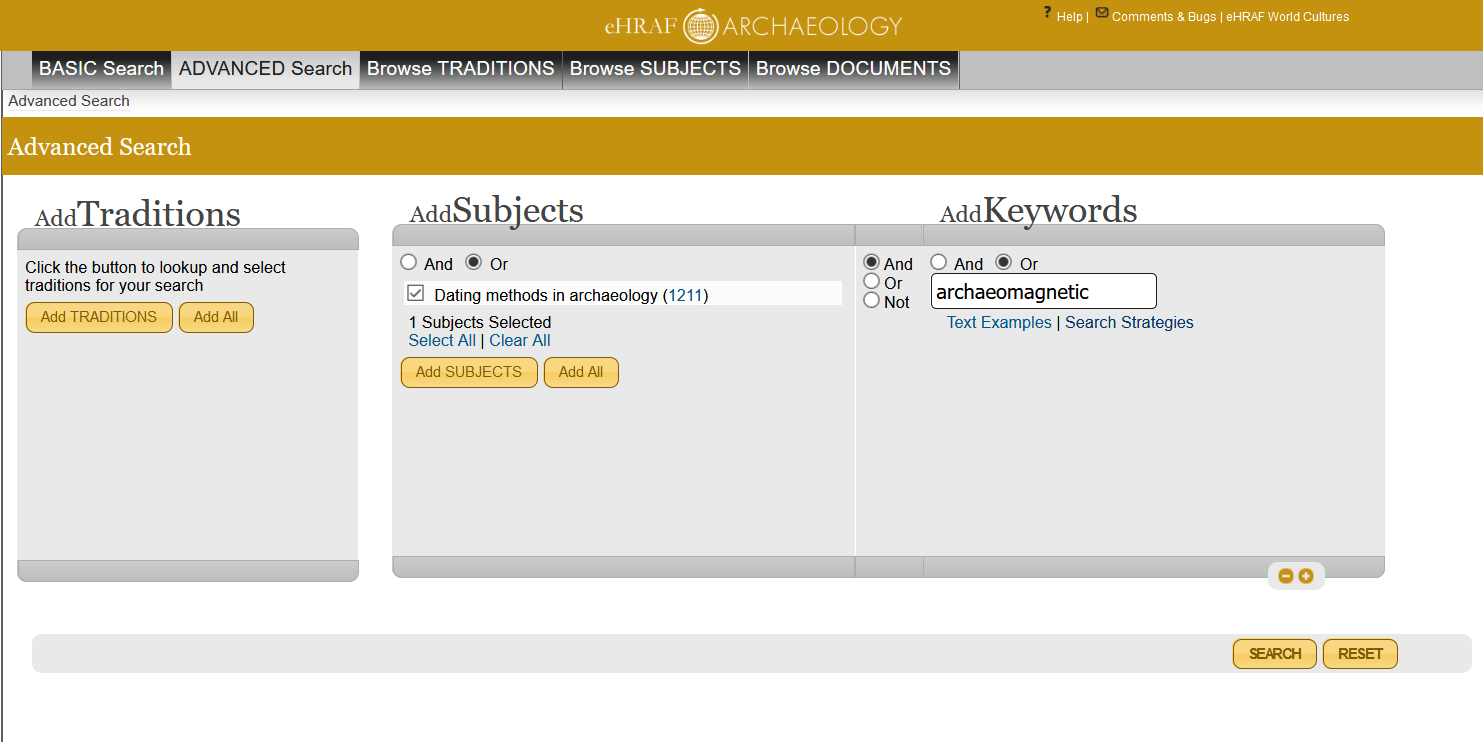Click the Add SUBJECTS button
The image size is (1483, 742).
click(x=469, y=372)
